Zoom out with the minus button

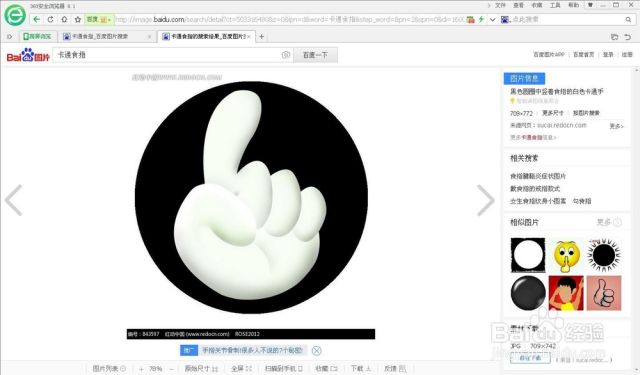(x=172, y=369)
